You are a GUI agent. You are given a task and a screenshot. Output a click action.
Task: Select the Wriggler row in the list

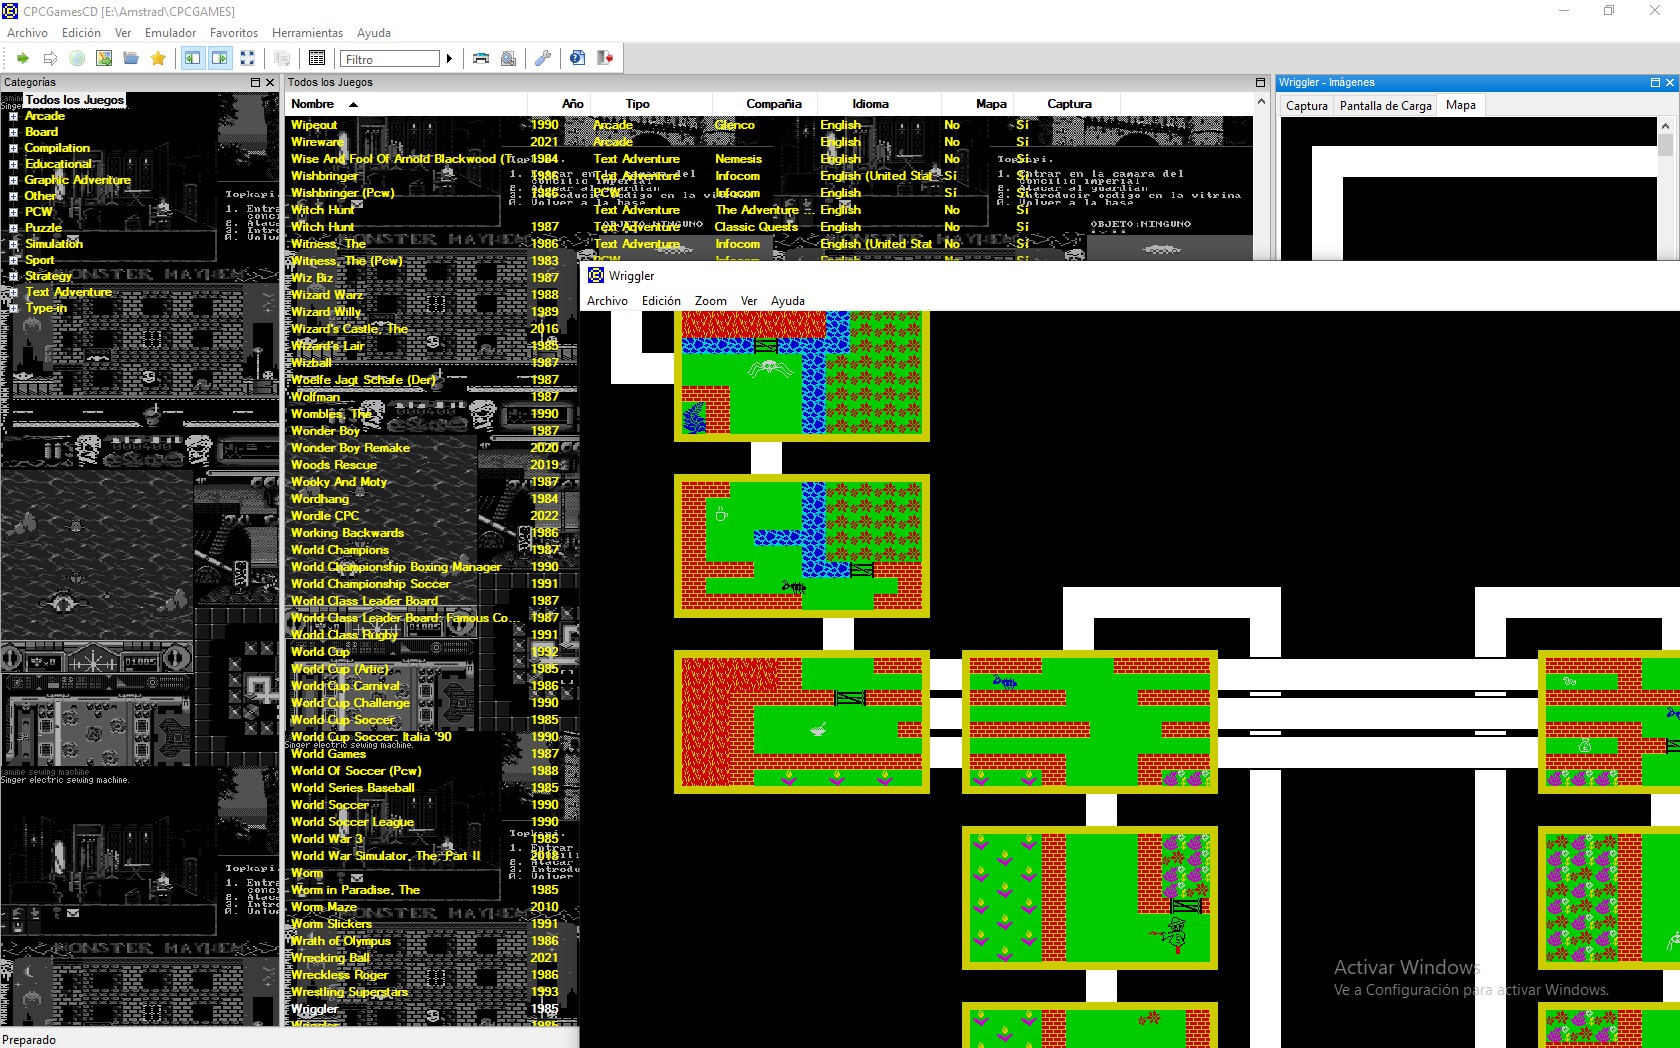(x=314, y=1009)
